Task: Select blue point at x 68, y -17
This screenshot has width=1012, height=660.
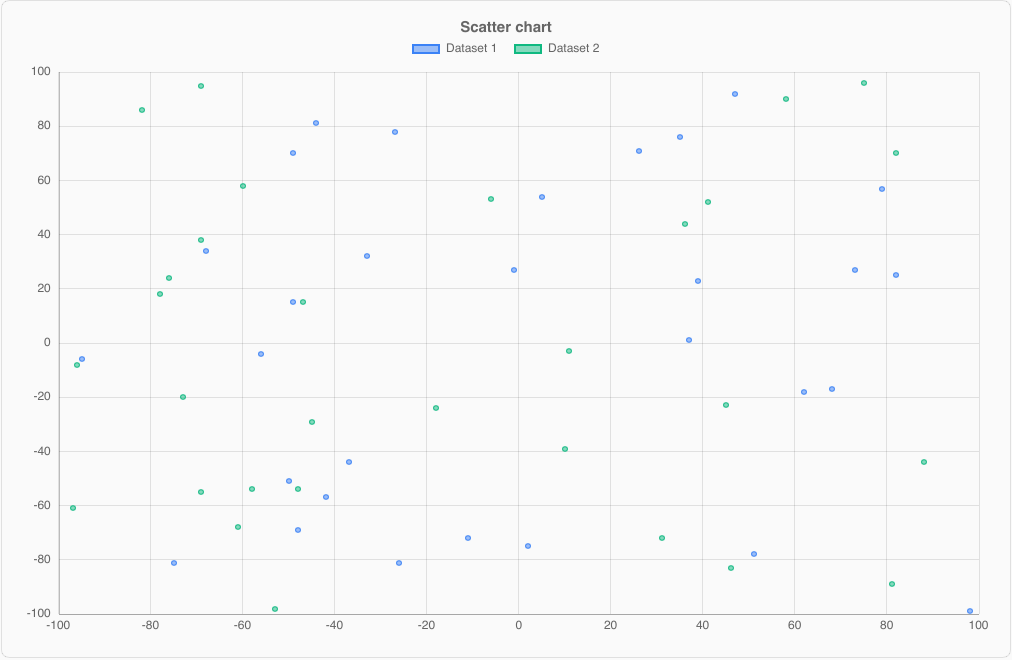Action: [832, 389]
